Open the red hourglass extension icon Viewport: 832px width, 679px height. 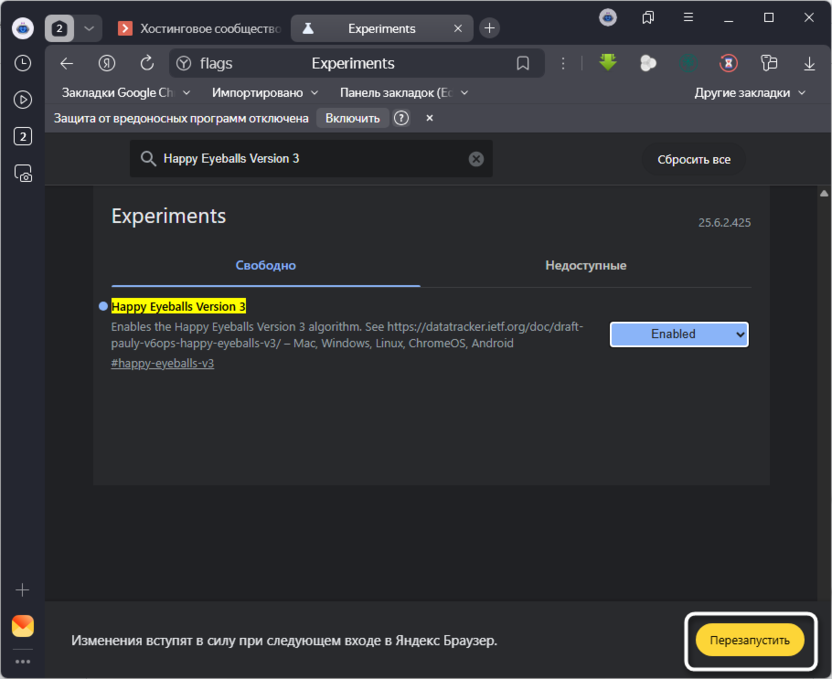(729, 64)
